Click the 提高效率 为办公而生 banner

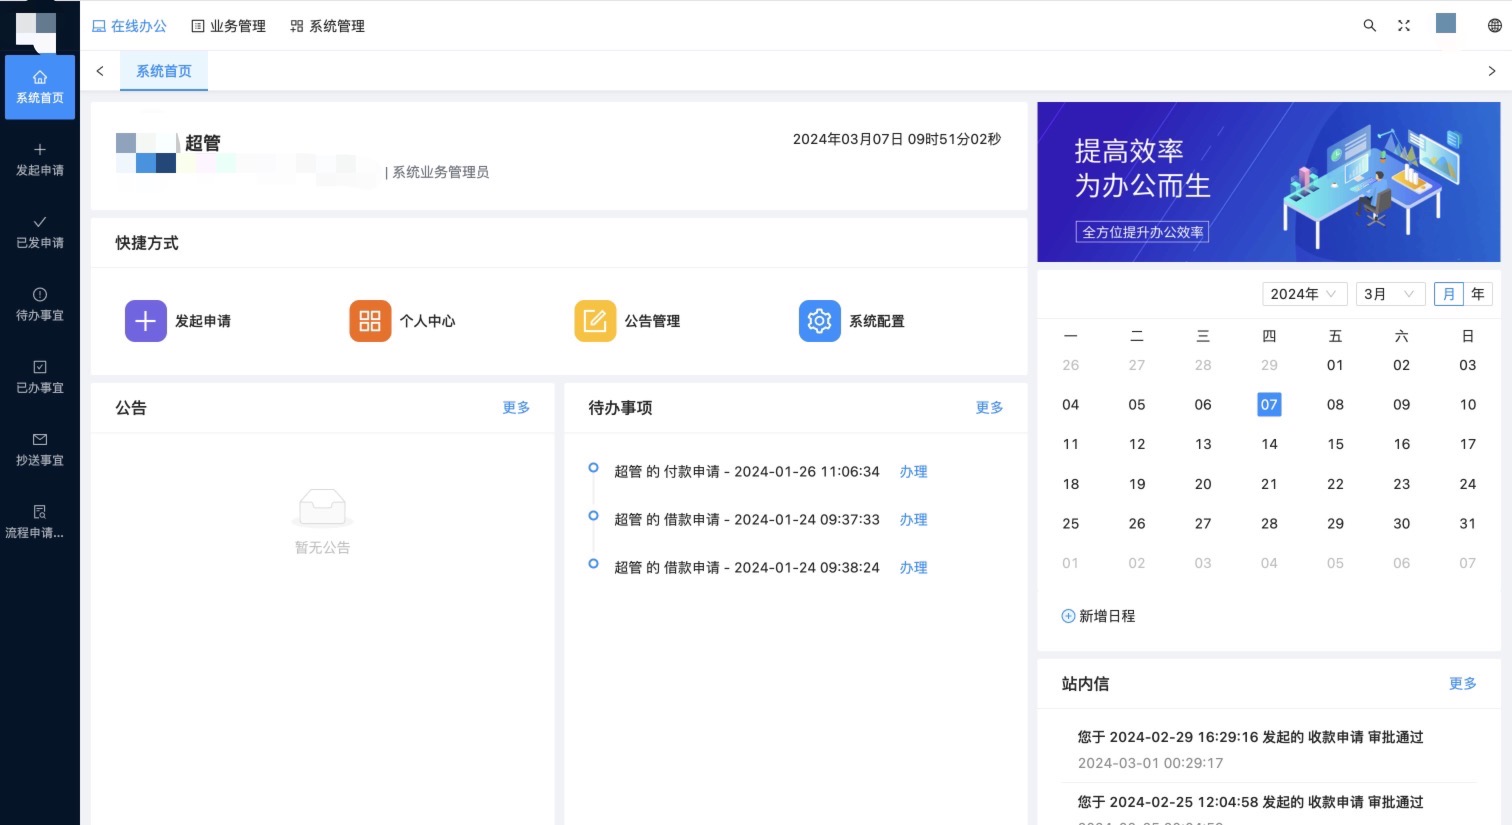pos(1268,182)
